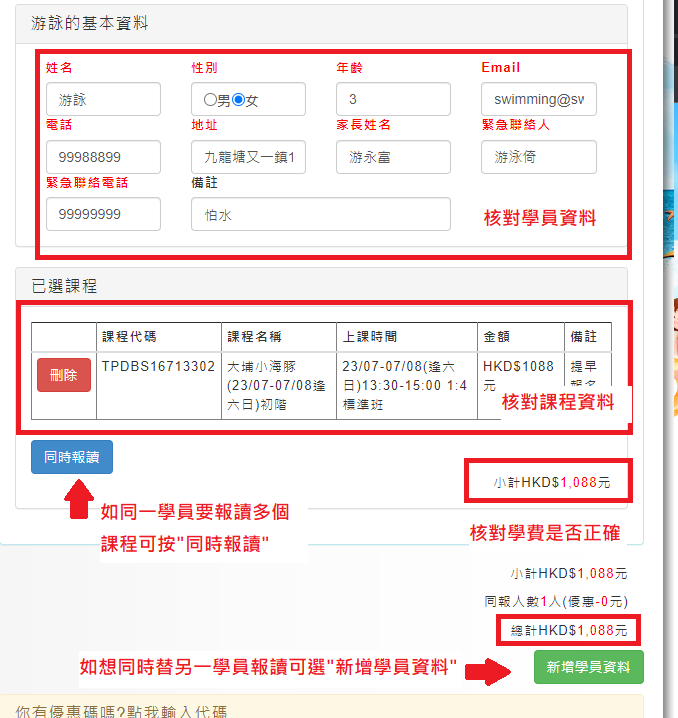Click the 緊急聯絡電話 emergency phone field
The width and height of the screenshot is (678, 718).
(x=103, y=214)
